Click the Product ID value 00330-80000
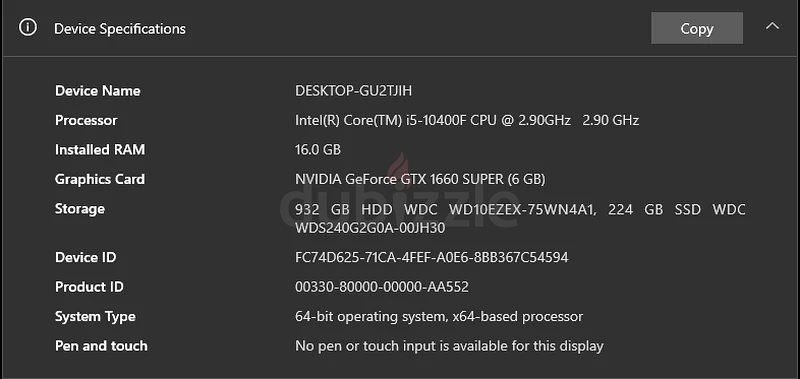 click(382, 287)
